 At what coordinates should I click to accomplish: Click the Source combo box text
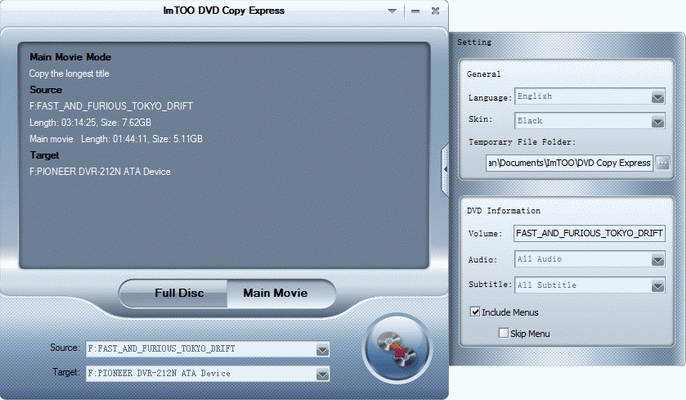click(x=162, y=349)
